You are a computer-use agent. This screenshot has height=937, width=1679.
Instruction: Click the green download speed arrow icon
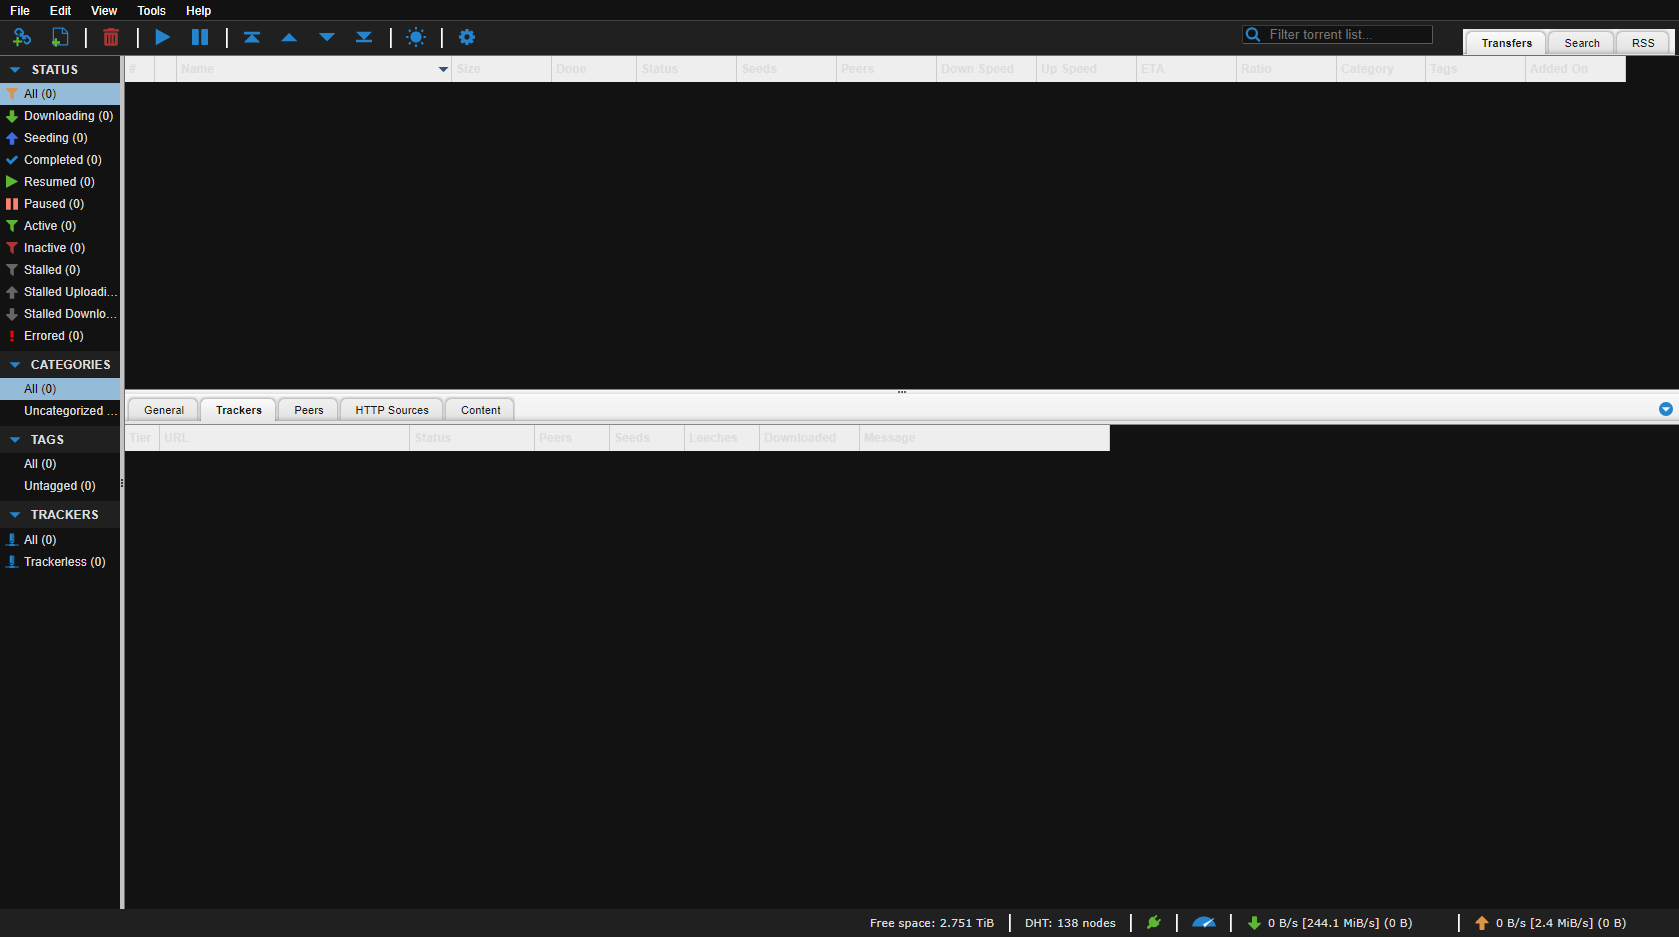coord(1254,923)
